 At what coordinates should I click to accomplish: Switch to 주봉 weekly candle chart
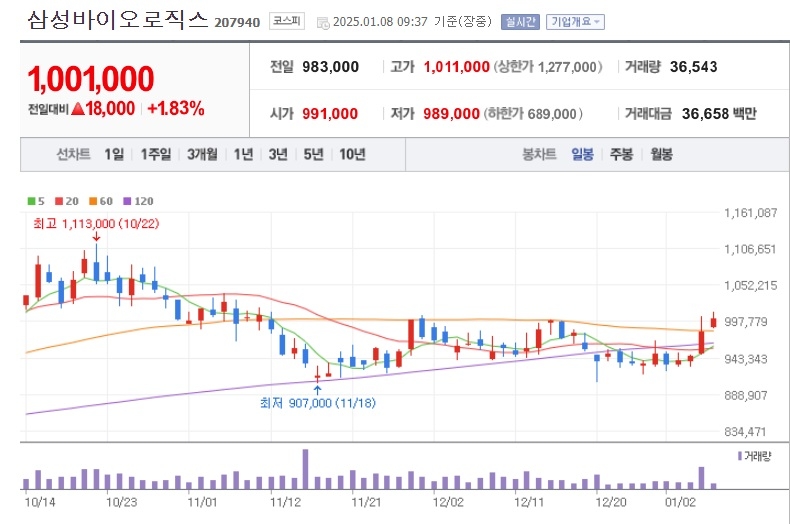621,154
